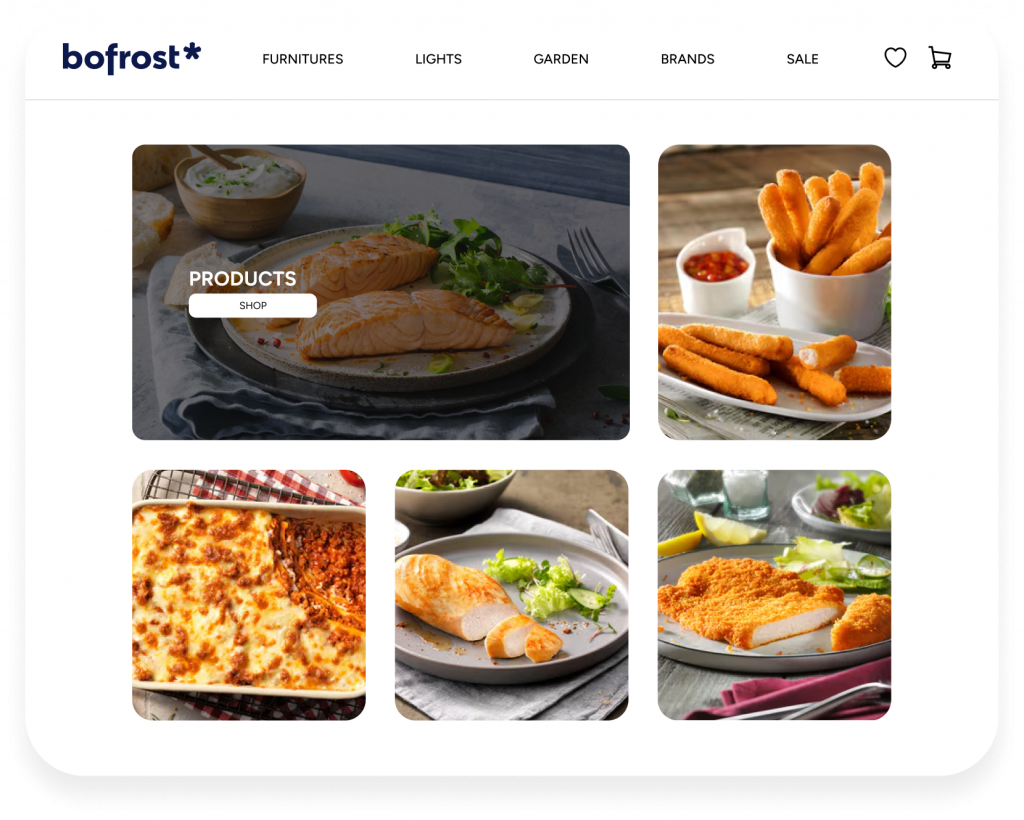The image size is (1024, 820).
Task: Open the BRANDS navigation link
Action: [687, 59]
